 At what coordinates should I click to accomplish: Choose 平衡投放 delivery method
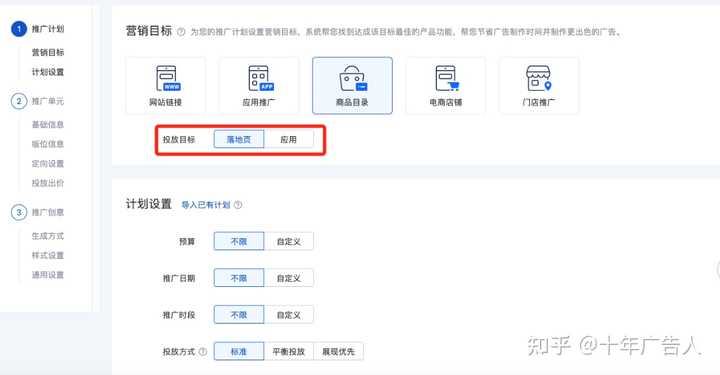click(x=289, y=351)
